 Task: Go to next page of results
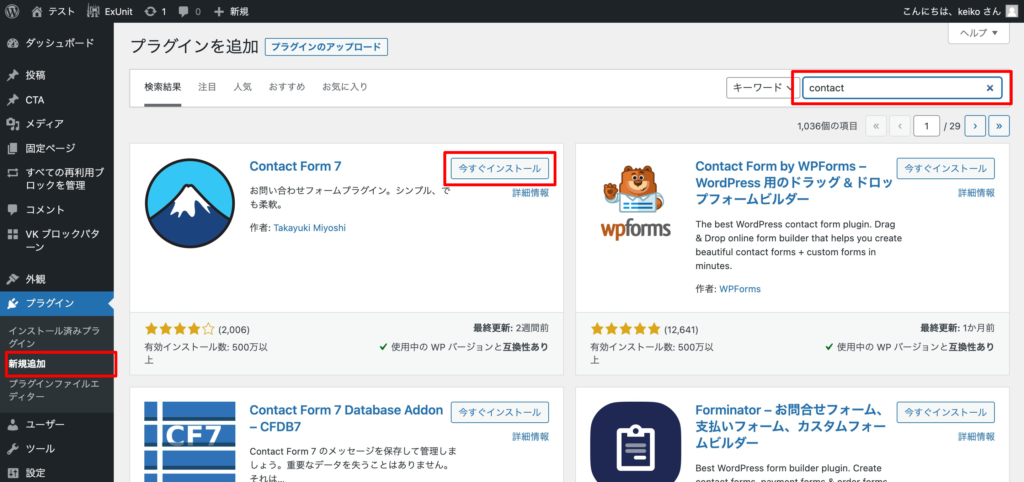pyautogui.click(x=974, y=126)
